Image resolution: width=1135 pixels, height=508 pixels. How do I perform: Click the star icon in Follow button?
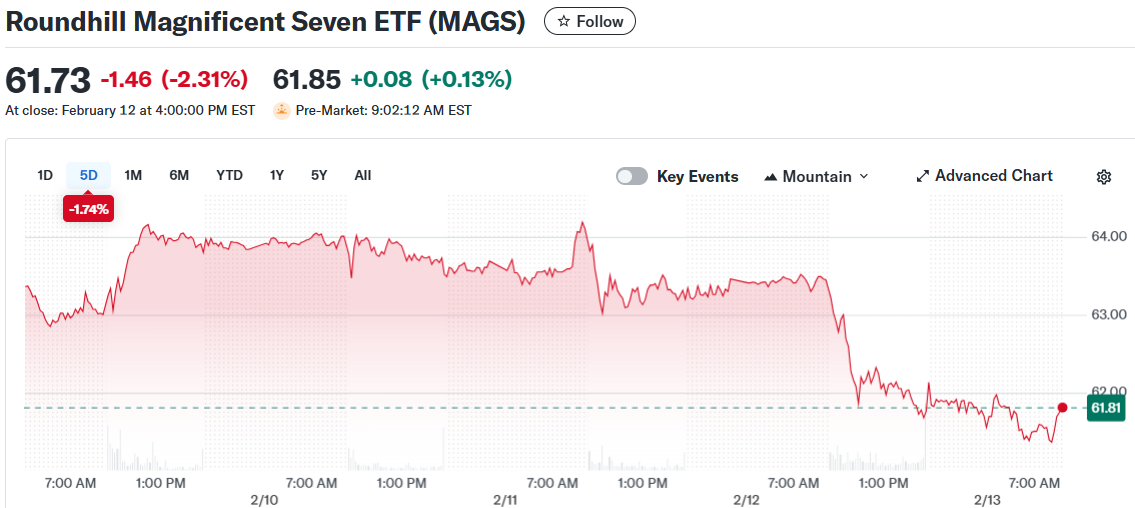(564, 21)
